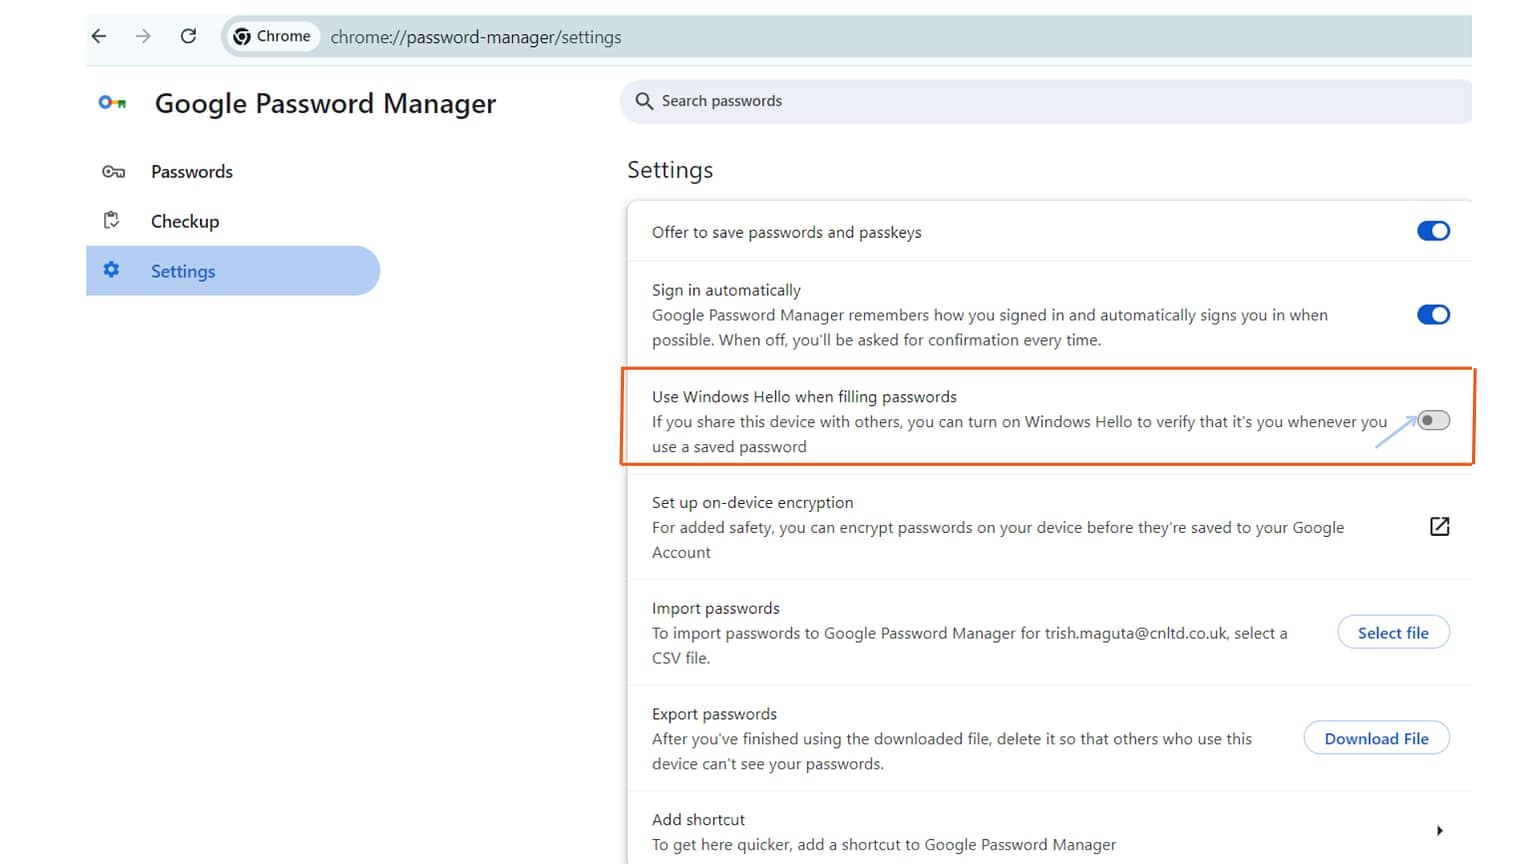Navigate to the Checkup page

tap(185, 220)
